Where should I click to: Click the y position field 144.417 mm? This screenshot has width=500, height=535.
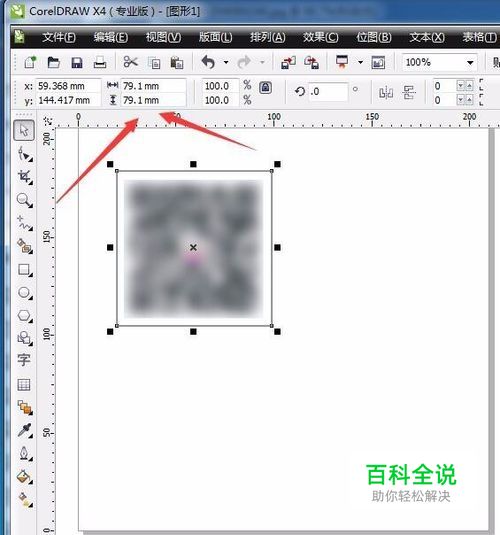click(68, 100)
